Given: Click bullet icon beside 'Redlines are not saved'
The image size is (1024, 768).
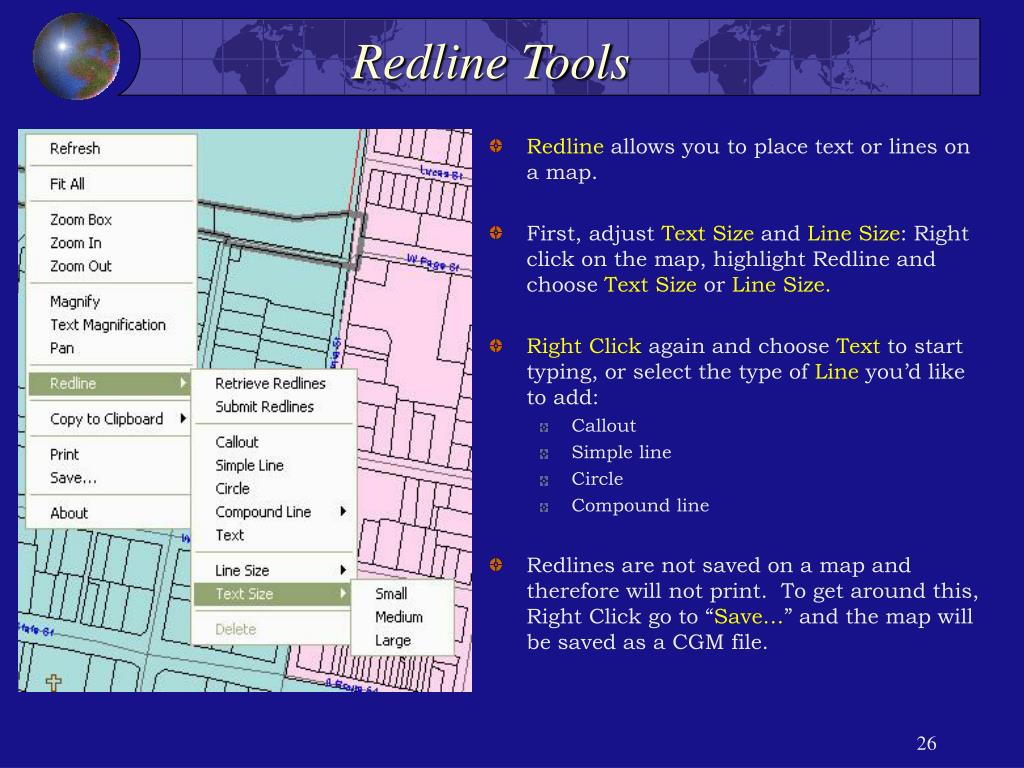Looking at the screenshot, I should click(x=496, y=564).
